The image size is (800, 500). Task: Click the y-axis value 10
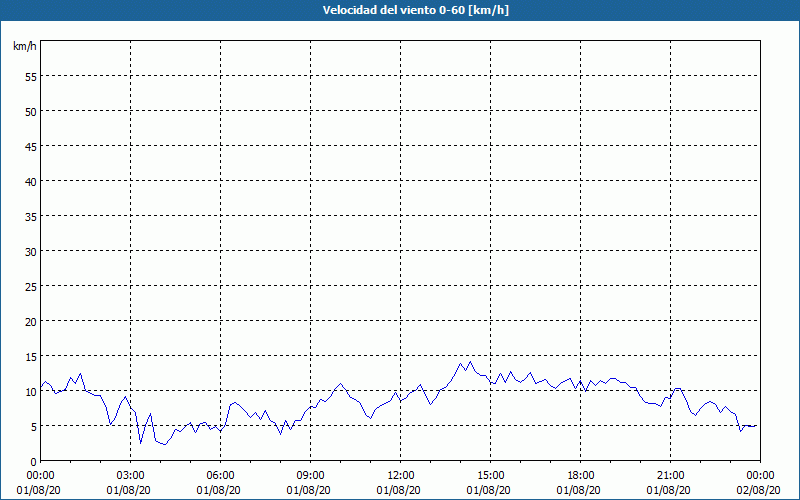pyautogui.click(x=31, y=392)
